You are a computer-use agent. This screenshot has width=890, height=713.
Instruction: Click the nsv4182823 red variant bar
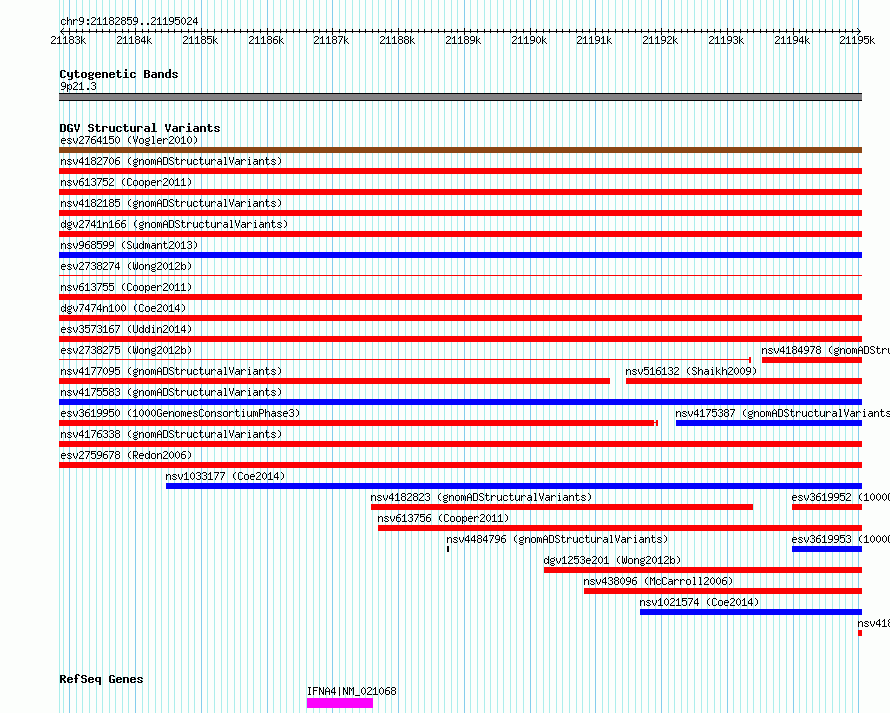click(x=562, y=507)
